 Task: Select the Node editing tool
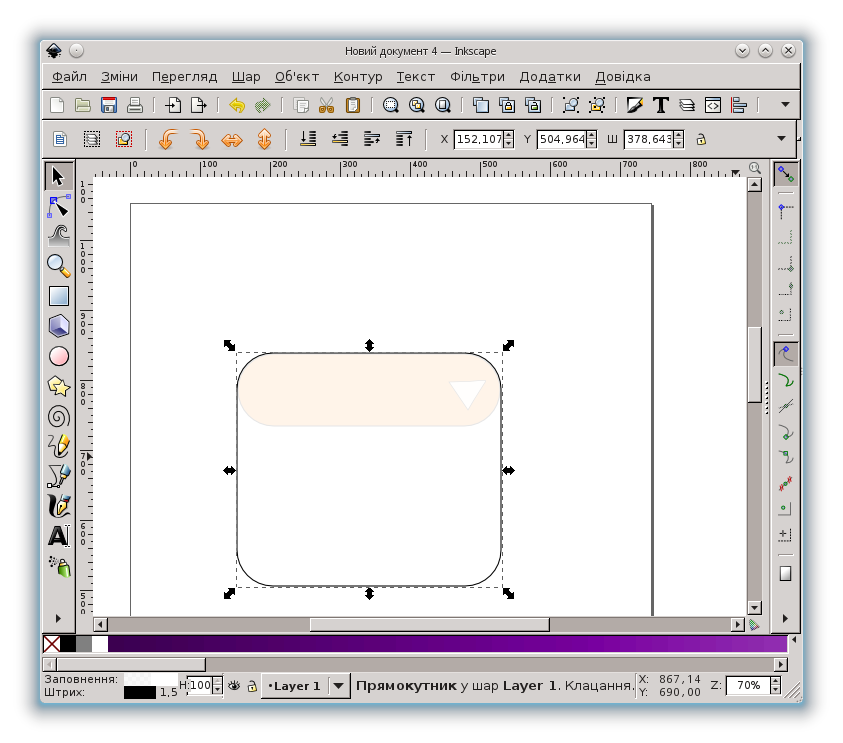point(59,206)
